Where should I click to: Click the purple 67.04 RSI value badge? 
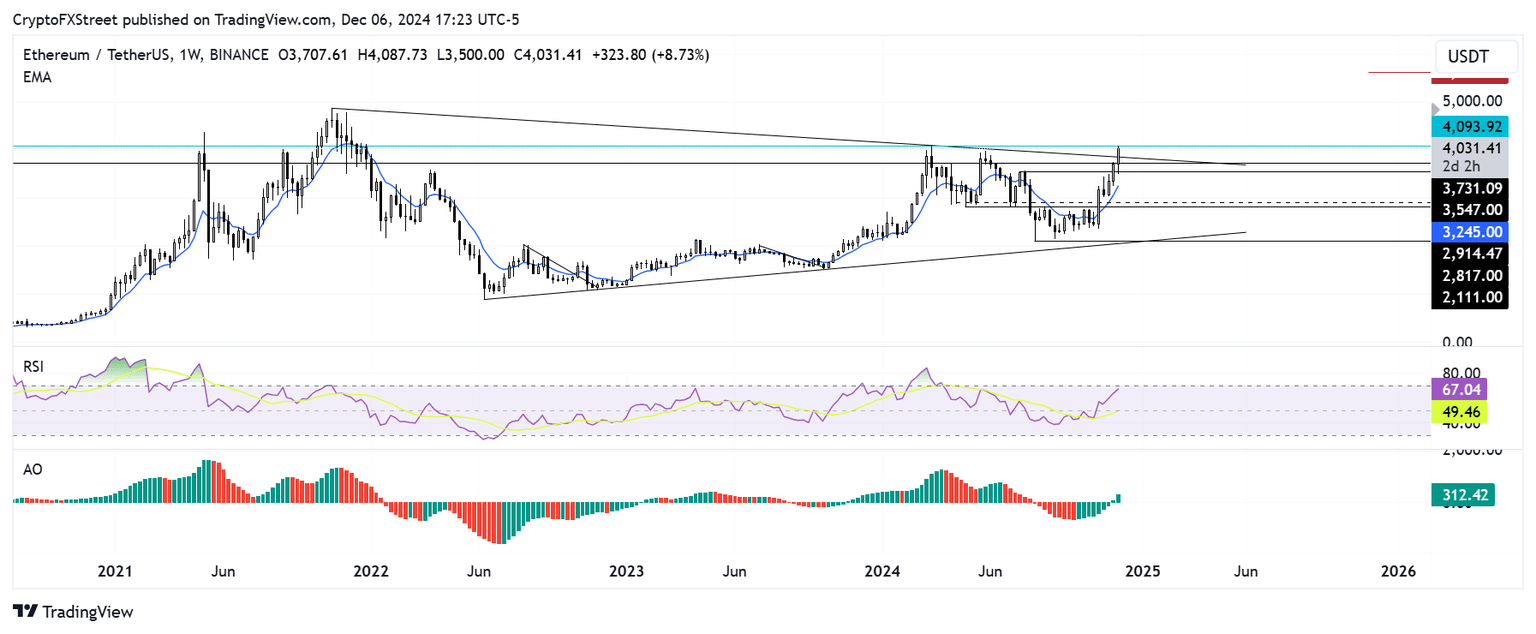tap(1461, 388)
